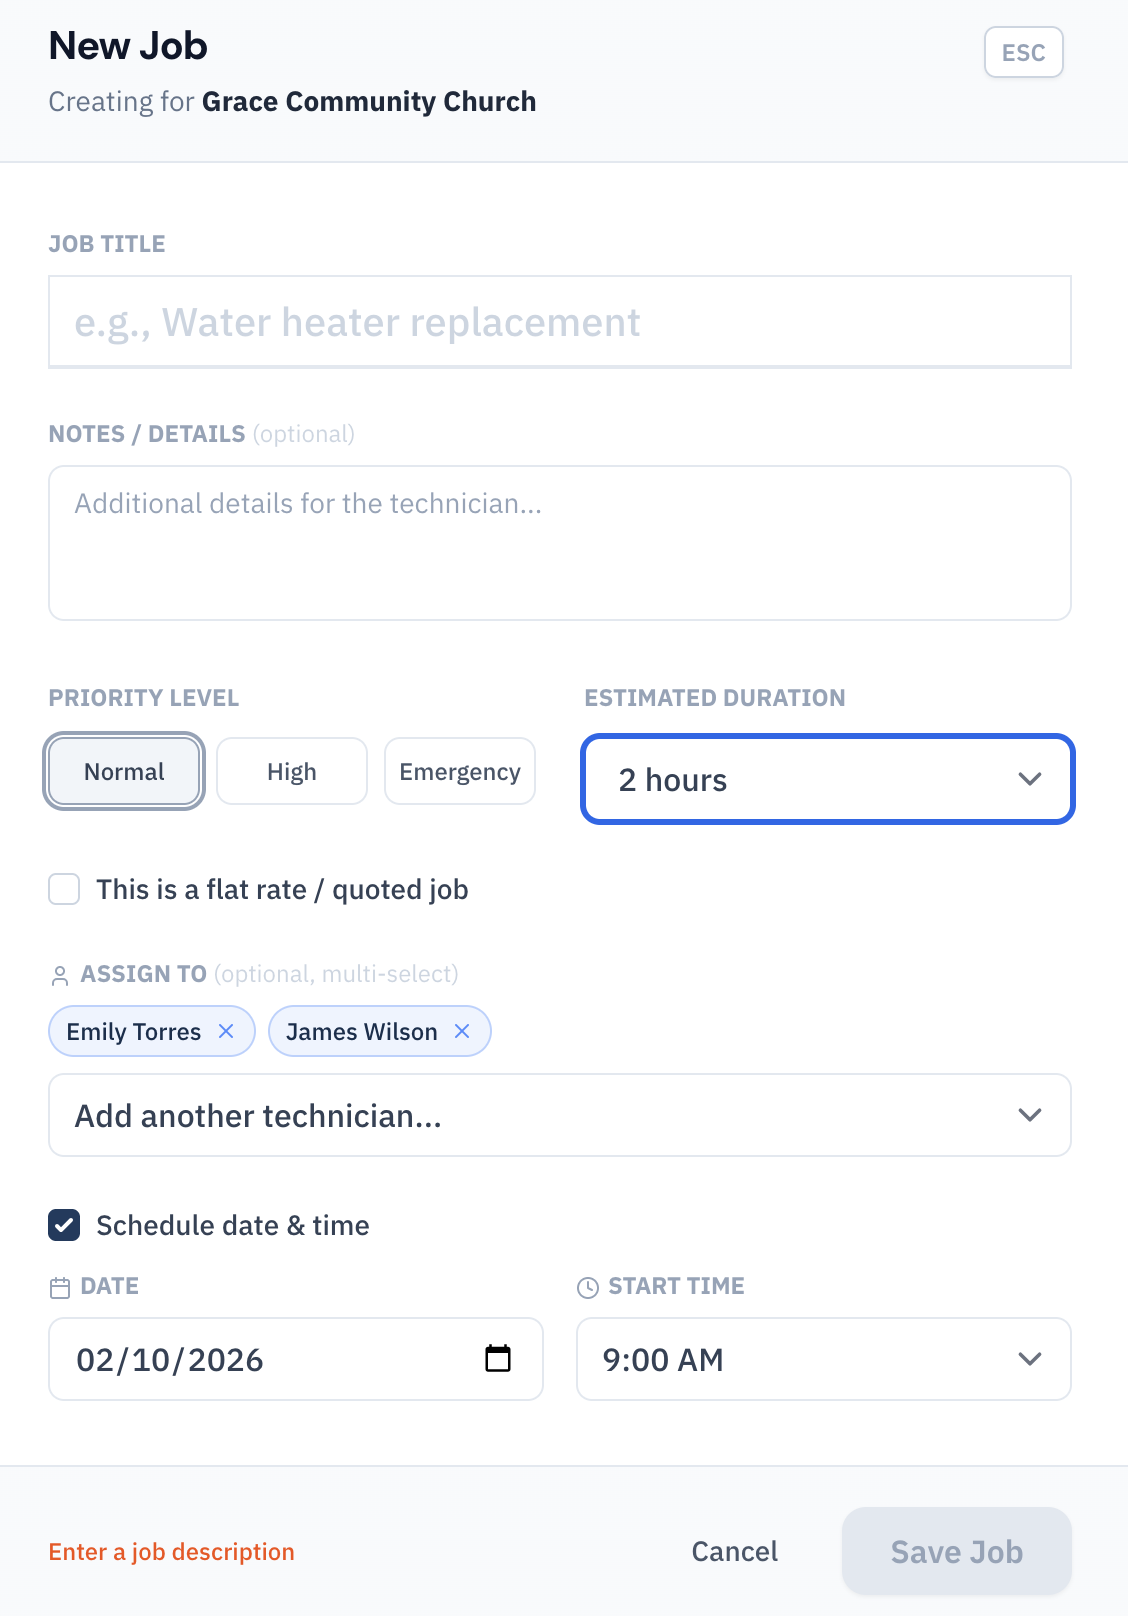Click the person icon next to Assign To
The width and height of the screenshot is (1128, 1616).
[60, 973]
